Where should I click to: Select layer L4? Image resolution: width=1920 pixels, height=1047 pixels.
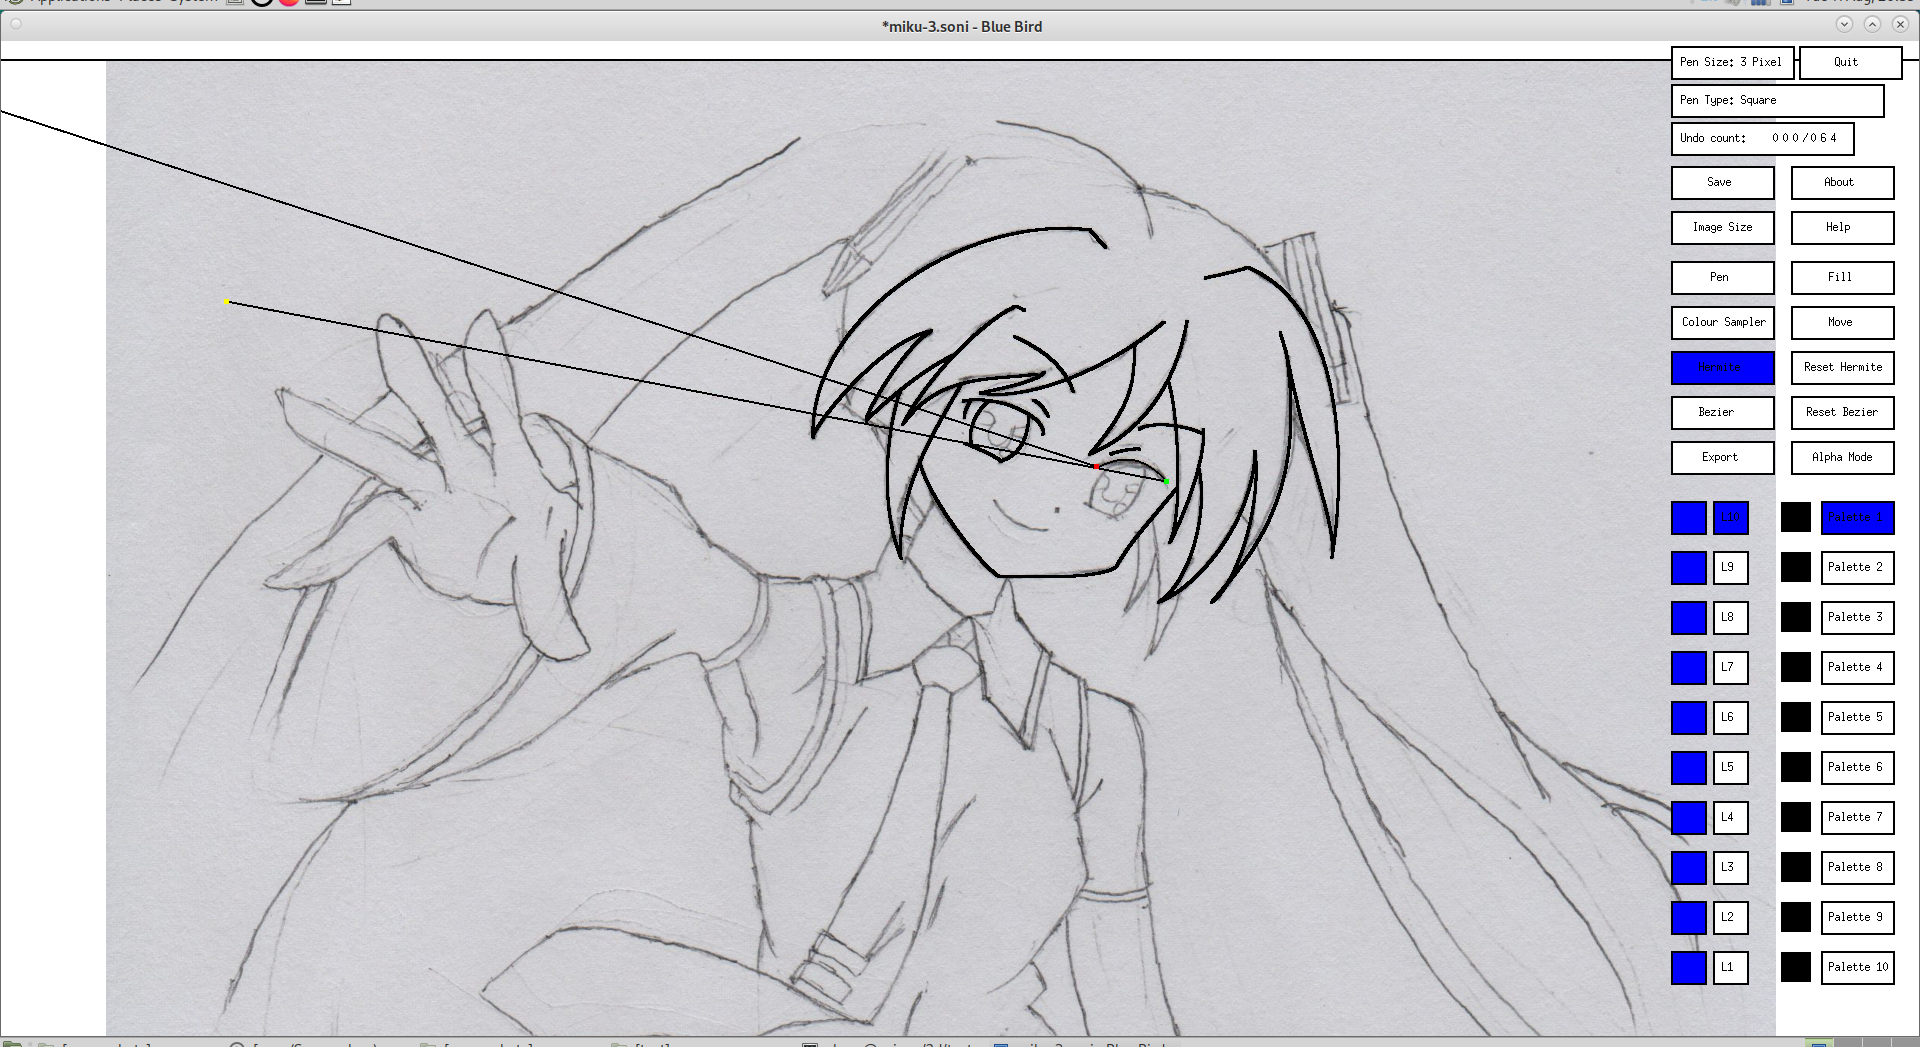click(x=1731, y=818)
